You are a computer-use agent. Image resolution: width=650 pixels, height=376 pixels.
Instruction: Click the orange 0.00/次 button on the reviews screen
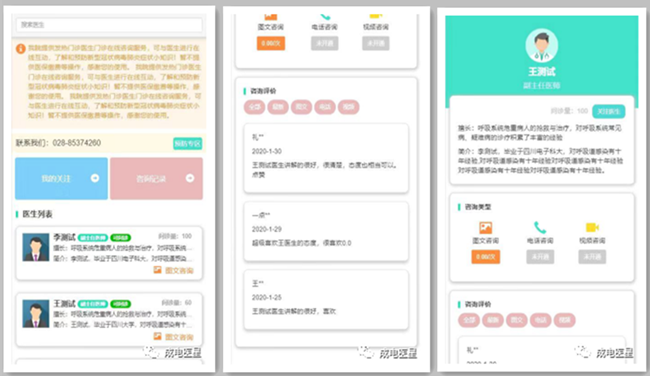click(271, 43)
